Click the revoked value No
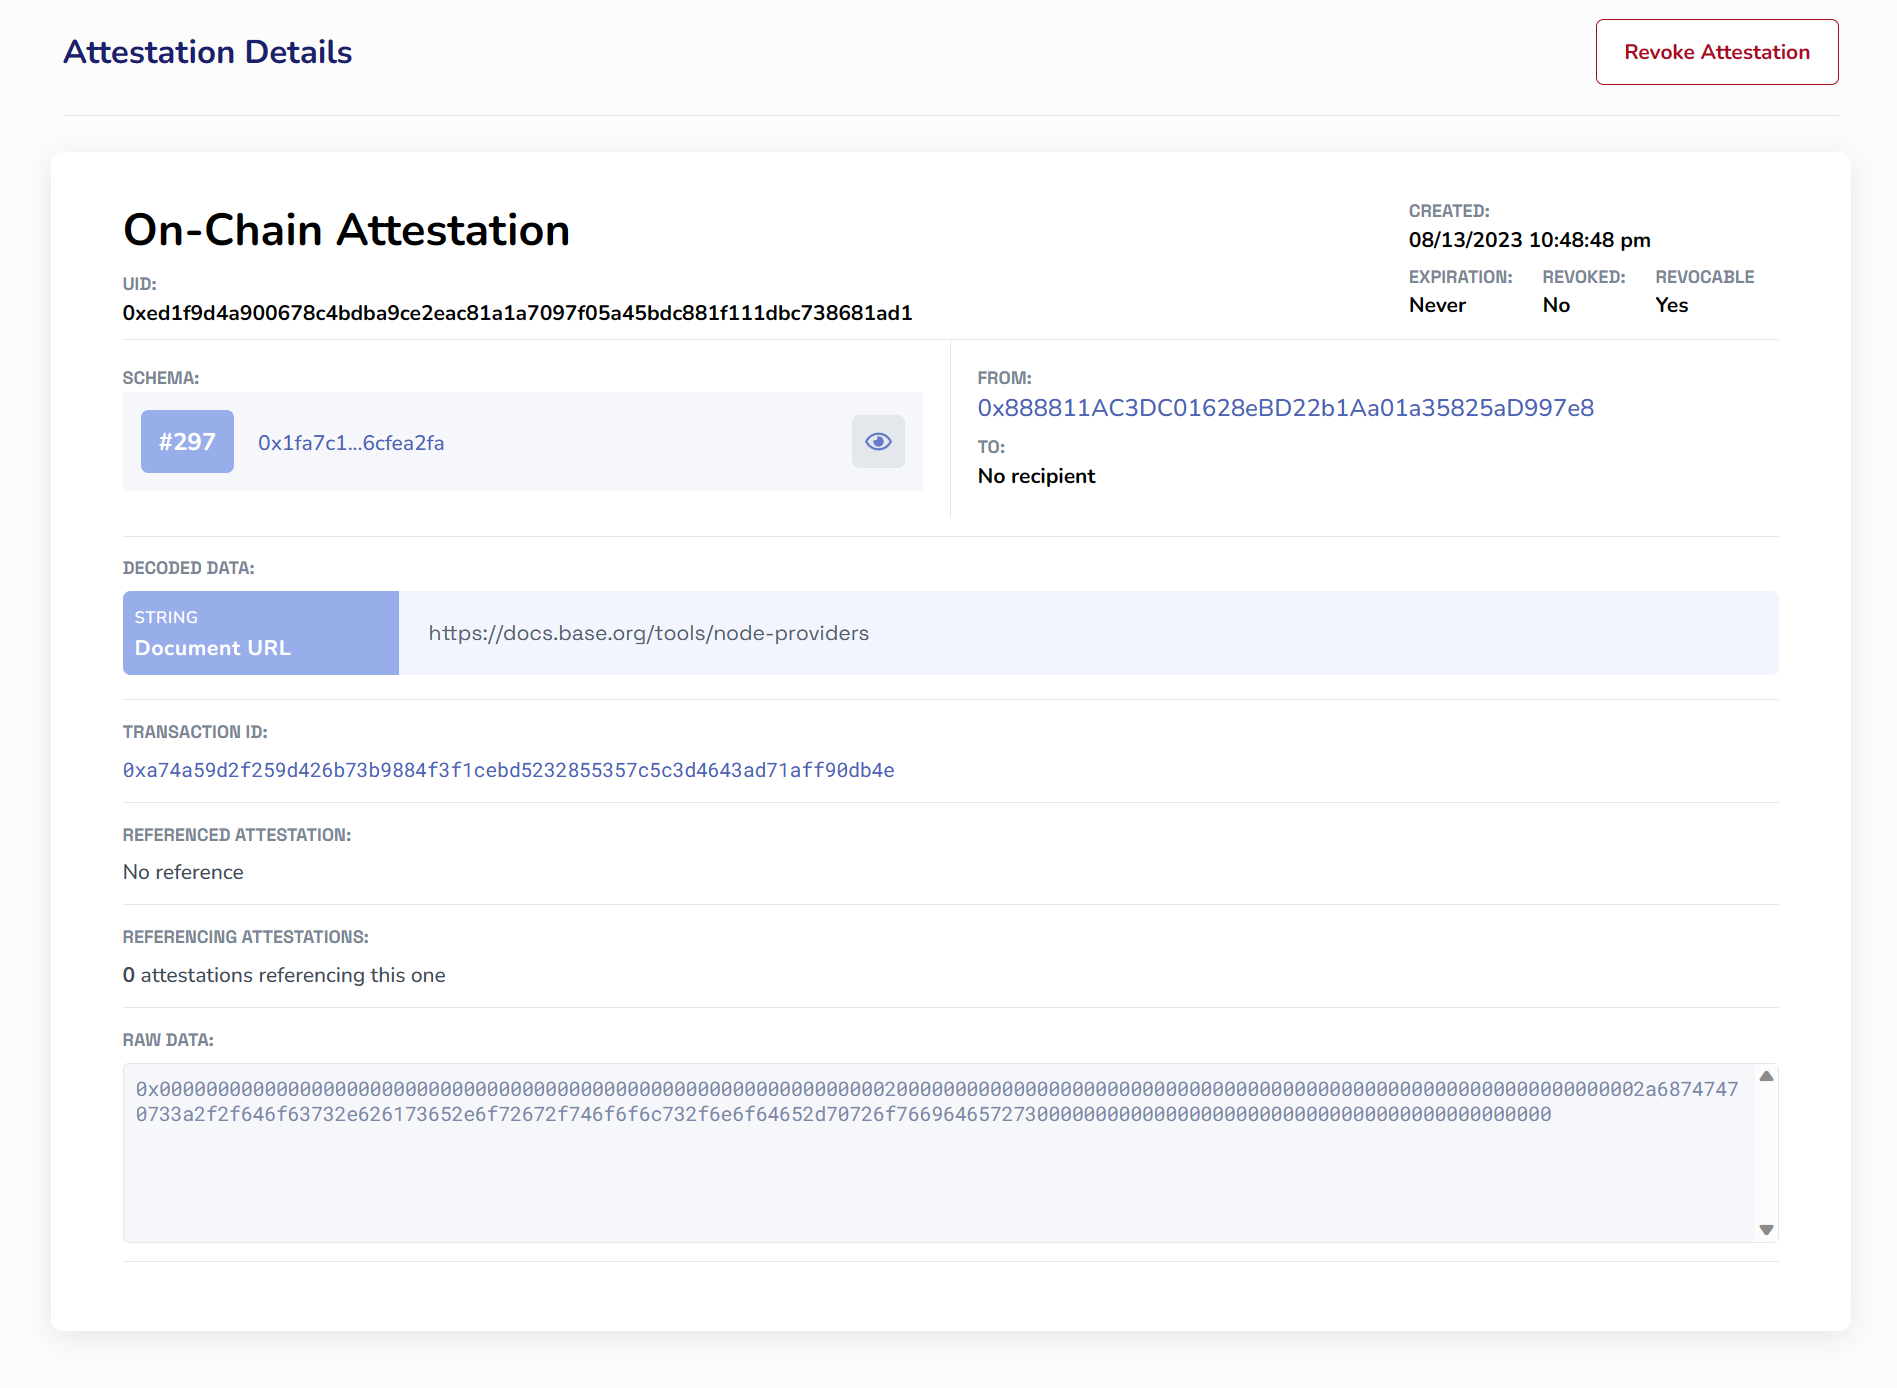1897x1388 pixels. tap(1556, 305)
